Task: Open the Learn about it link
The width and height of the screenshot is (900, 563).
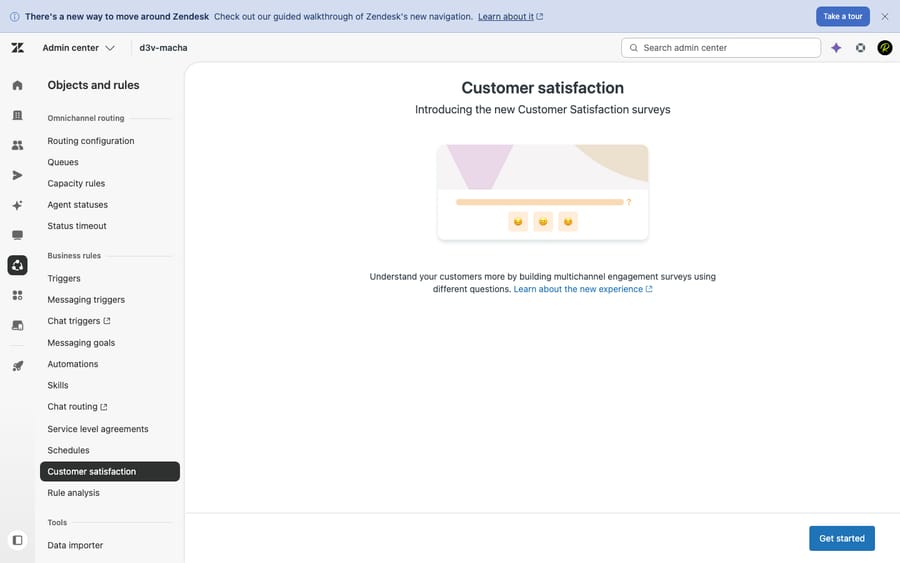Action: point(510,17)
